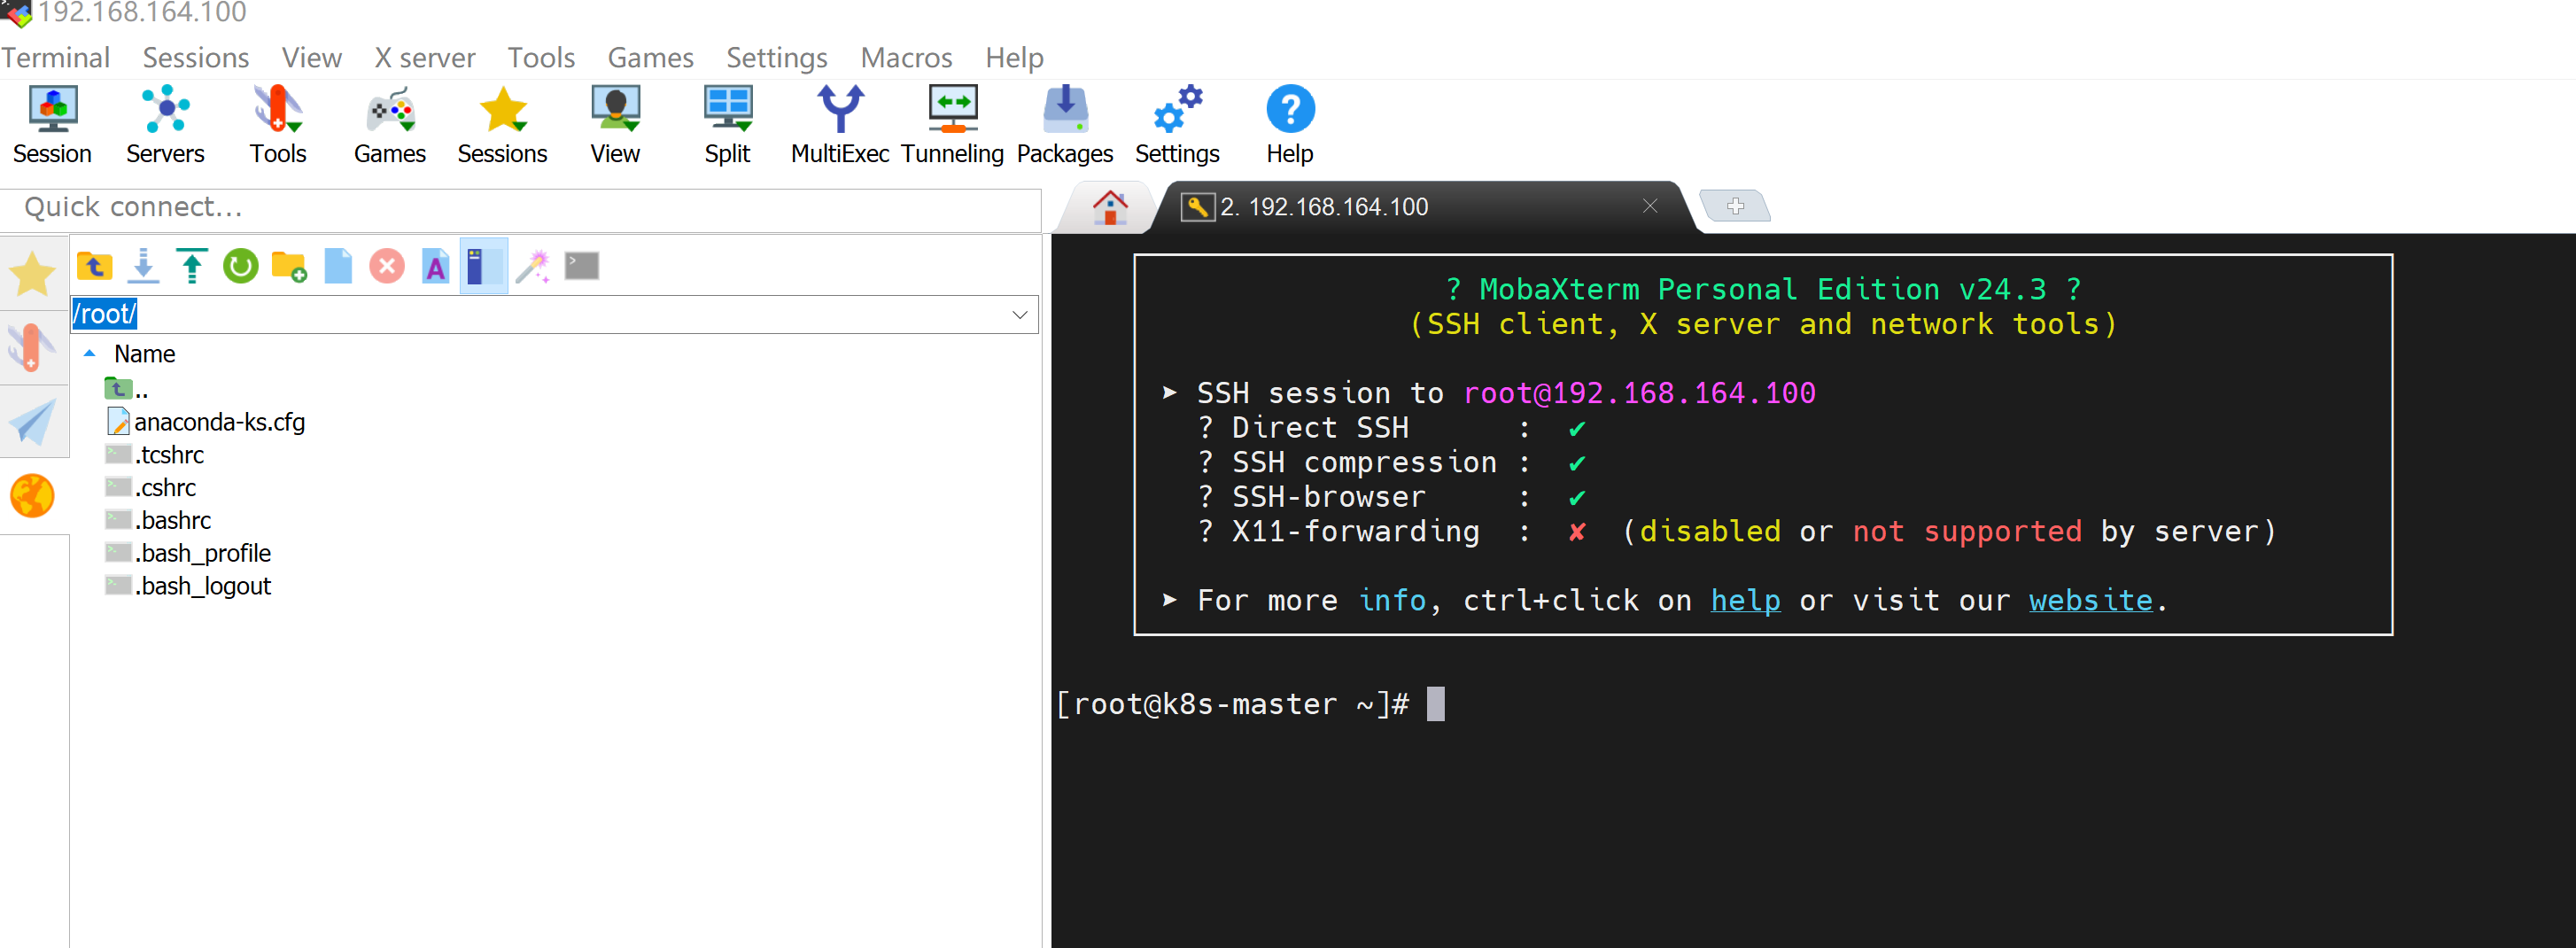The image size is (2576, 948).
Task: Select the .bash_logout file
Action: click(x=189, y=587)
